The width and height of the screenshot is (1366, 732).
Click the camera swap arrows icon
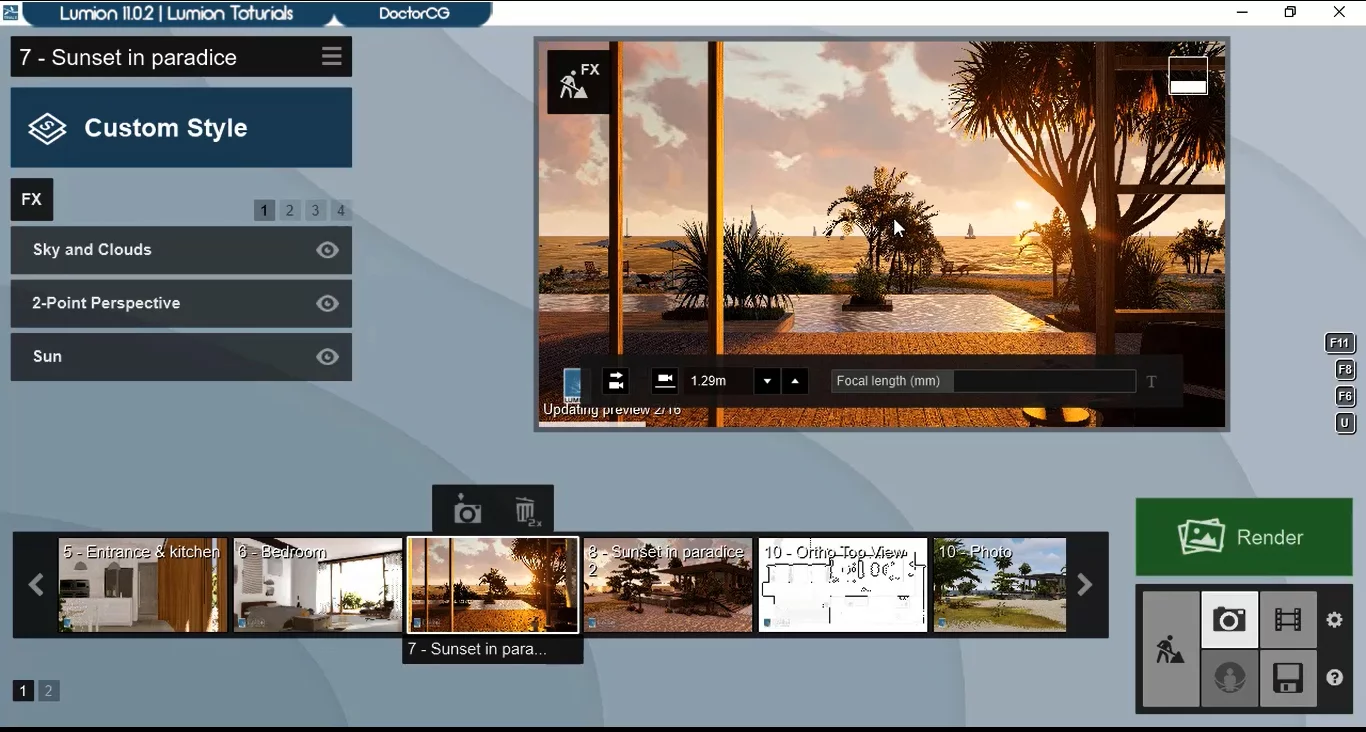(616, 381)
